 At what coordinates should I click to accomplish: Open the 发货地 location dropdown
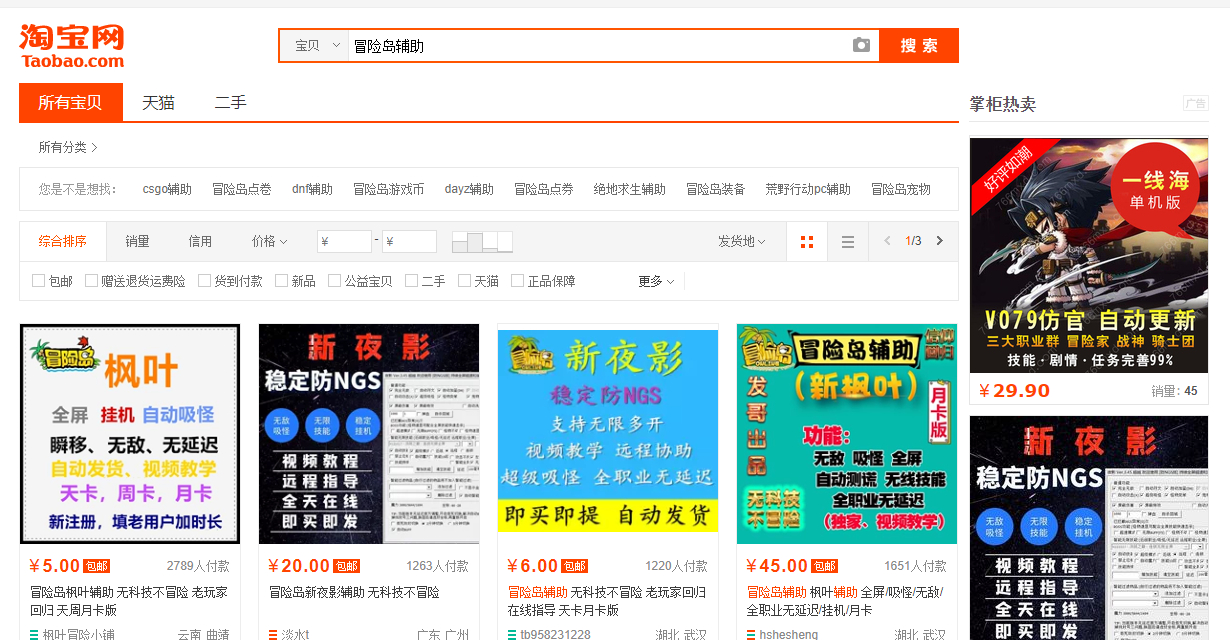point(742,241)
